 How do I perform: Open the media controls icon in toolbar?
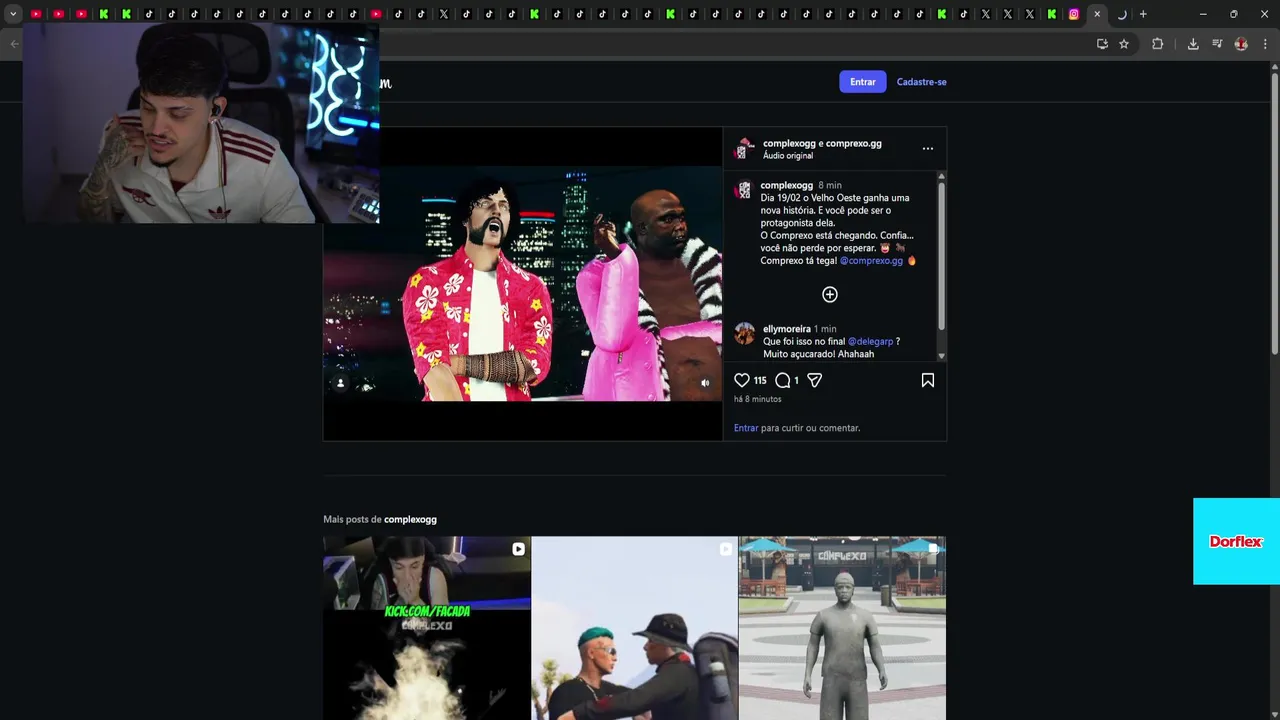coord(1217,44)
